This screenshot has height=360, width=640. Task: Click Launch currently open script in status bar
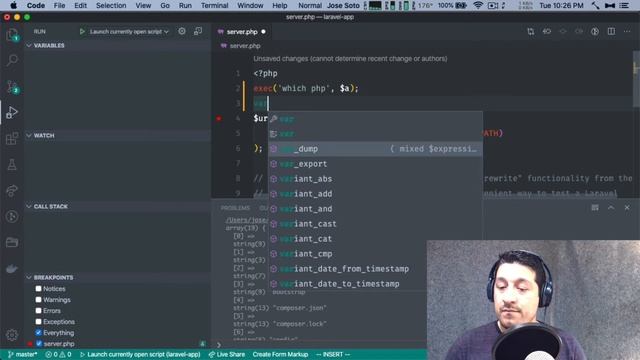140,354
